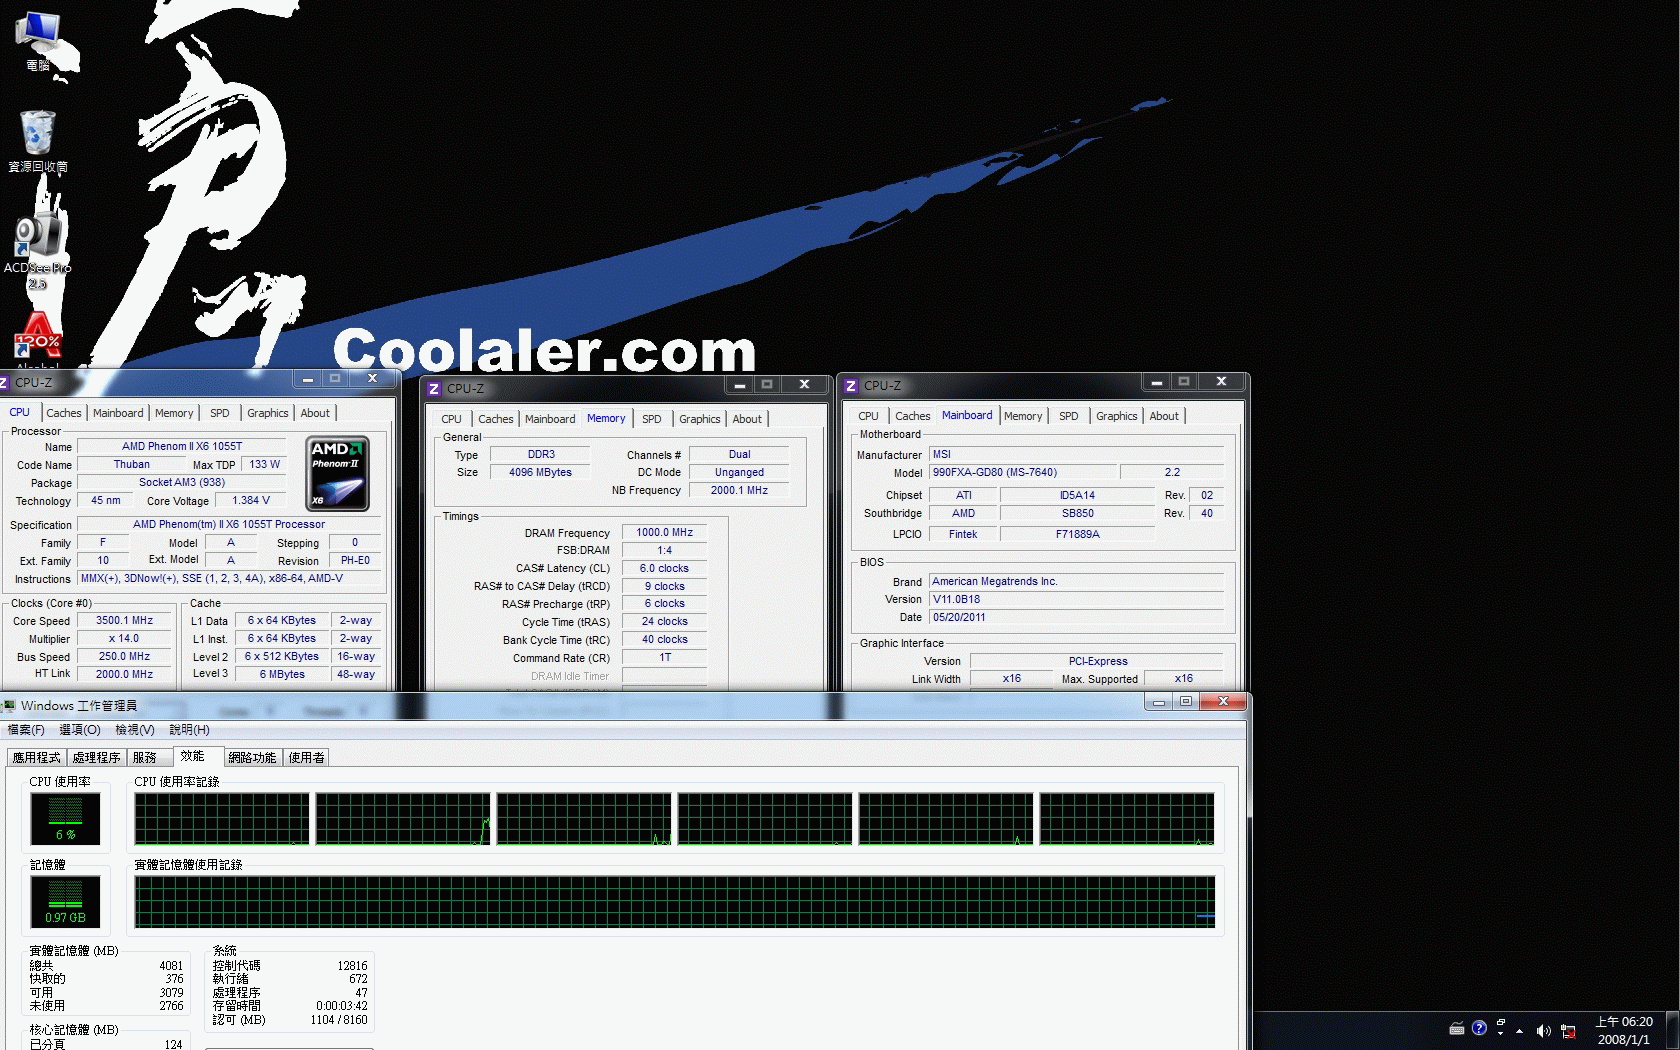Click the Windows Task Manager title bar icon
The image size is (1680, 1050).
9,706
